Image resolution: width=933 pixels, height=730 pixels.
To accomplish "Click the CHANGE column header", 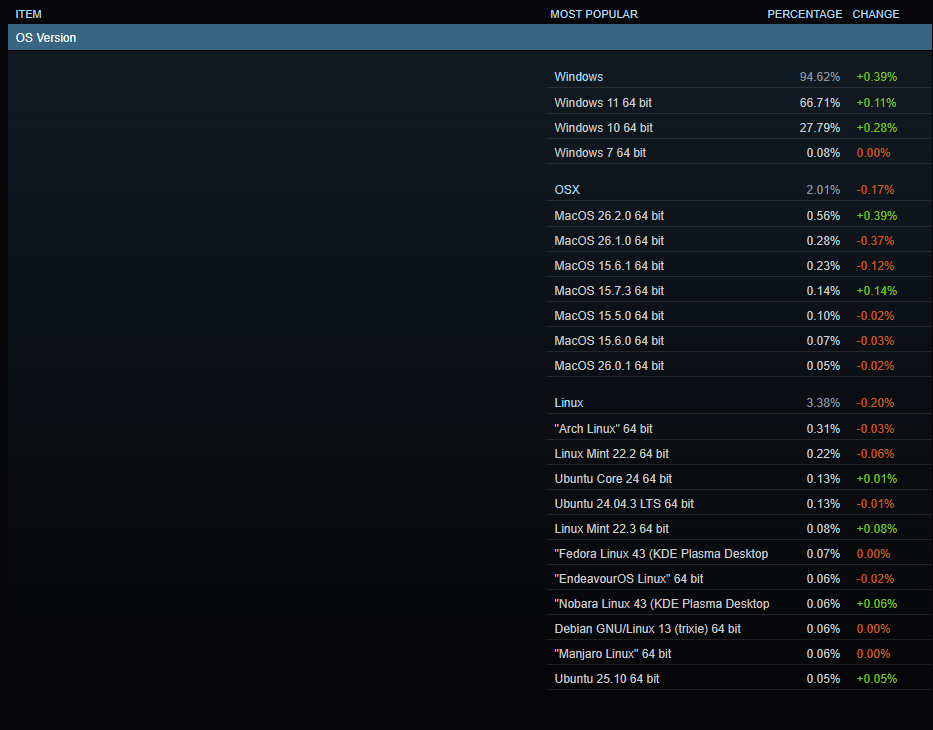I will click(876, 14).
